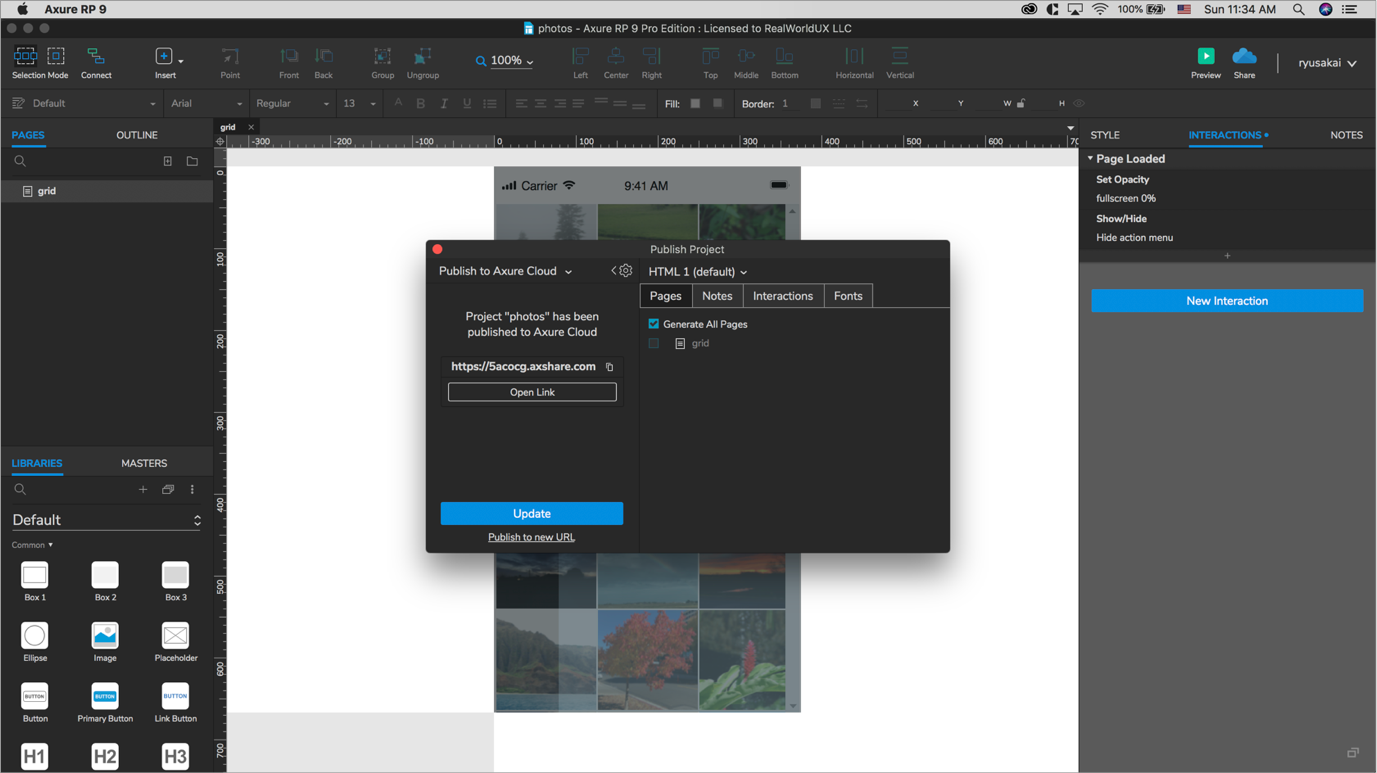1377x773 pixels.
Task: Select the Fonts tab in Publish dialog
Action: pos(848,296)
